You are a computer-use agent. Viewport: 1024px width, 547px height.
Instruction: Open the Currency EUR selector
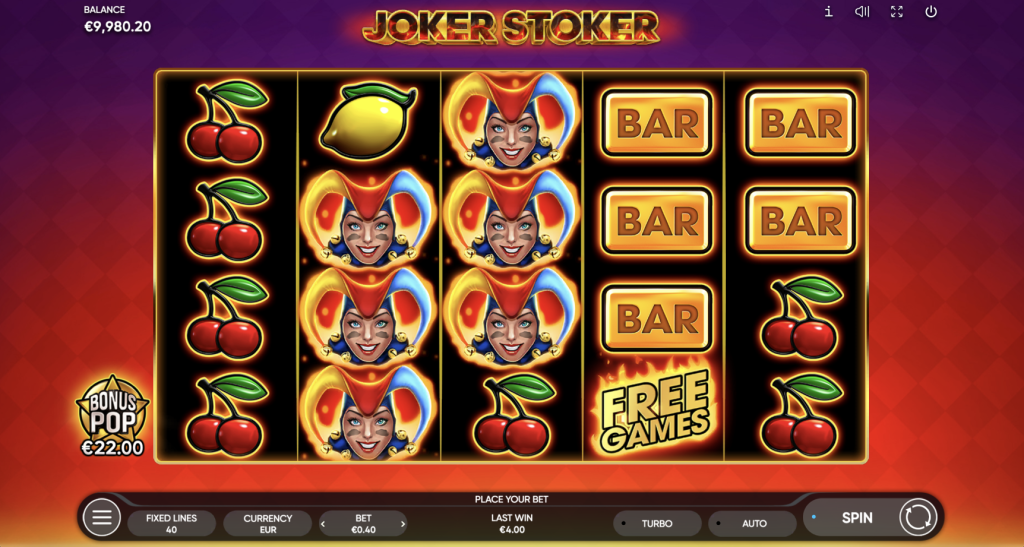point(268,524)
